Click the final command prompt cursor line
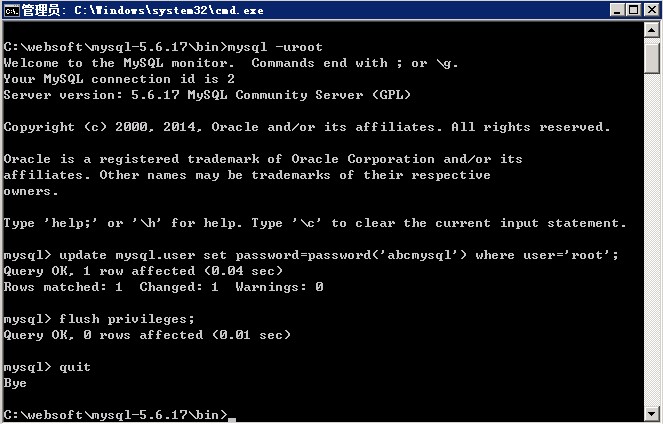Screen dimensions: 663x424 point(118,414)
